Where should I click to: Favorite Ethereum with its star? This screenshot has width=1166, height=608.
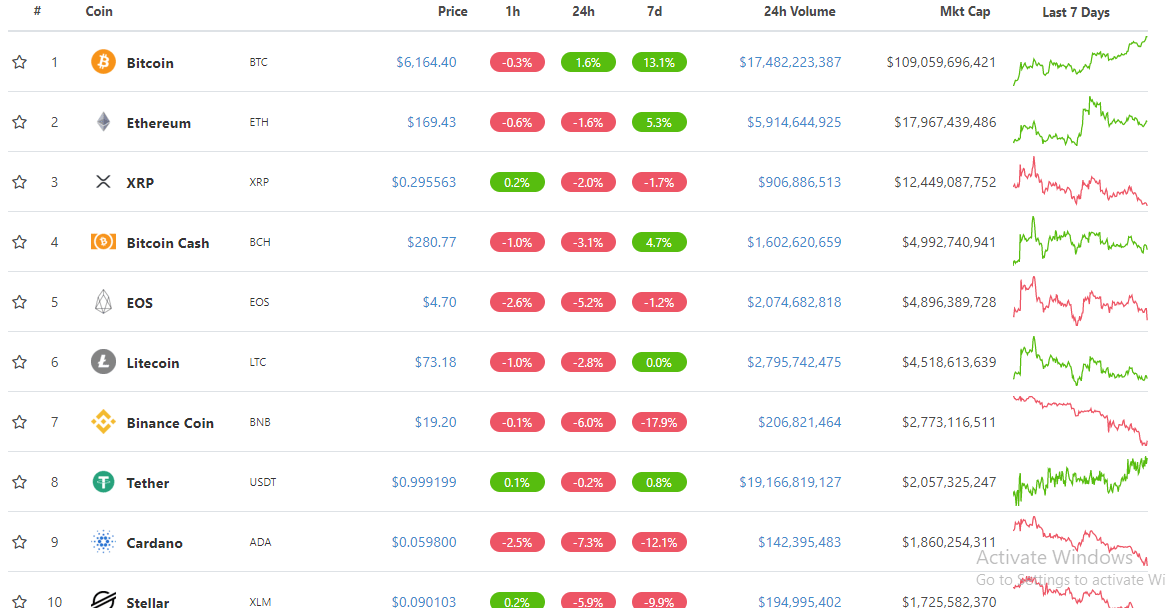[x=20, y=122]
